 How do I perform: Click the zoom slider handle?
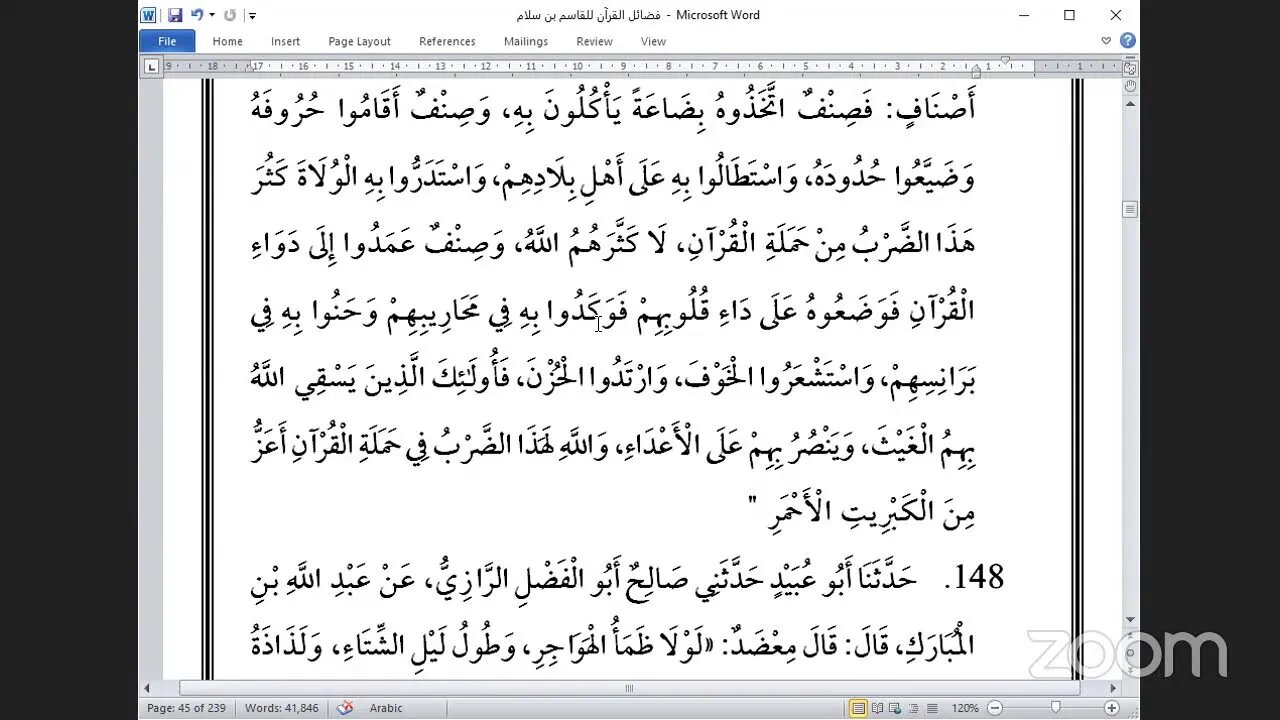click(x=1055, y=708)
